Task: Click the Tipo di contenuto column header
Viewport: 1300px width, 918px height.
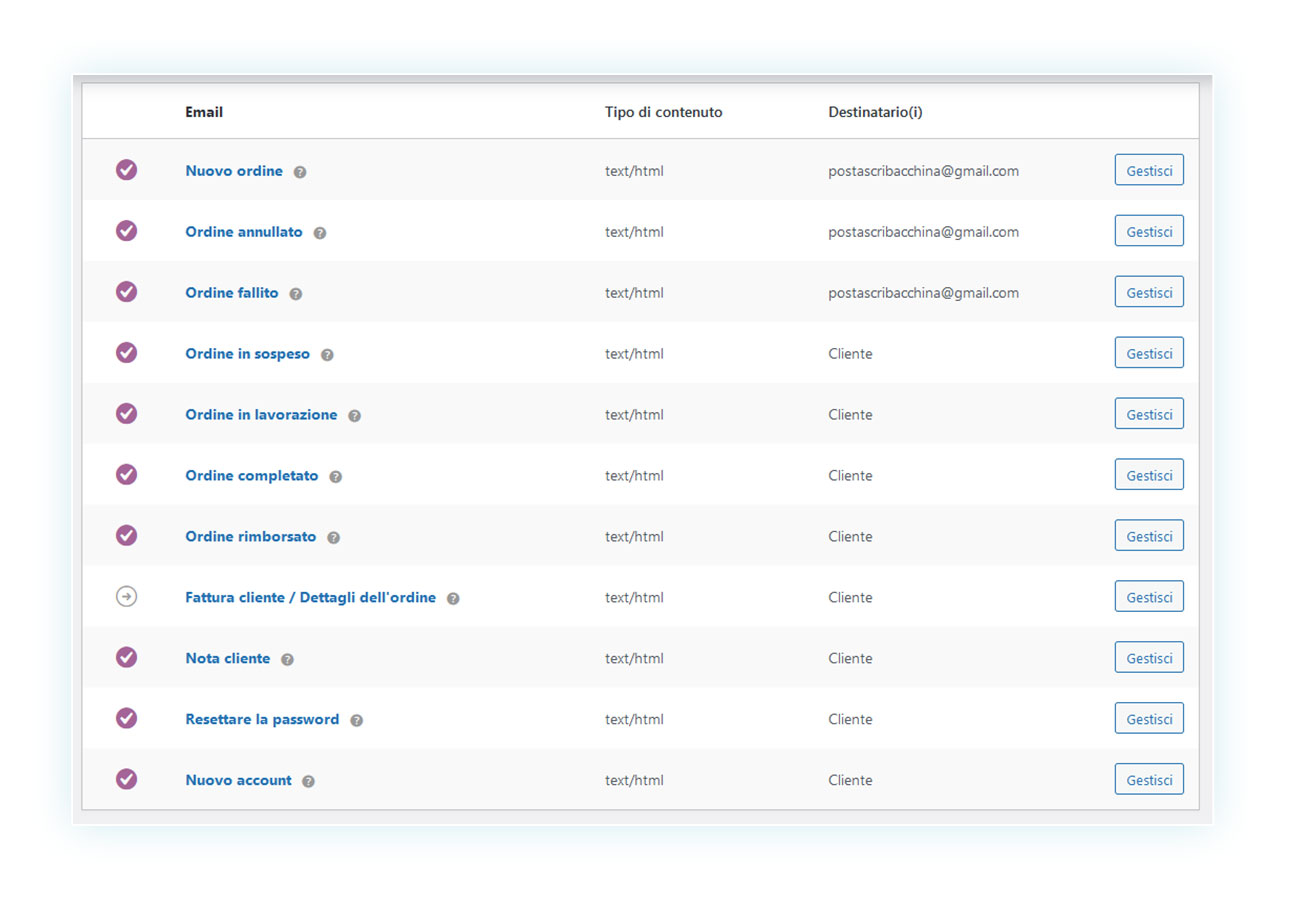Action: pos(664,112)
